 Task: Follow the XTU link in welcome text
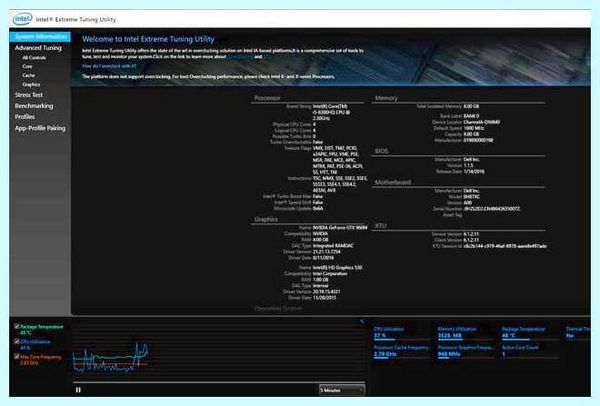(x=267, y=57)
